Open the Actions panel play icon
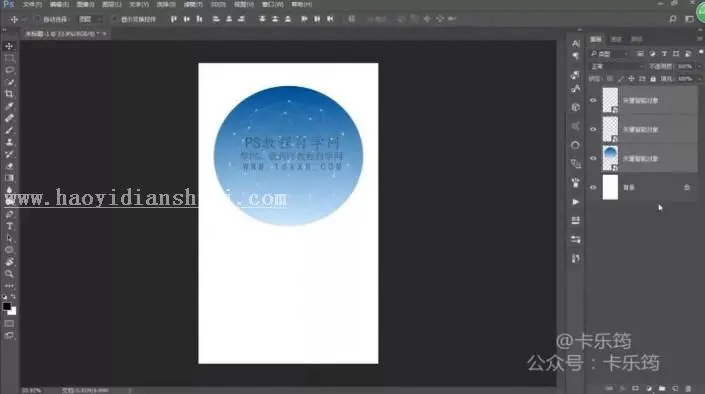 click(x=576, y=202)
